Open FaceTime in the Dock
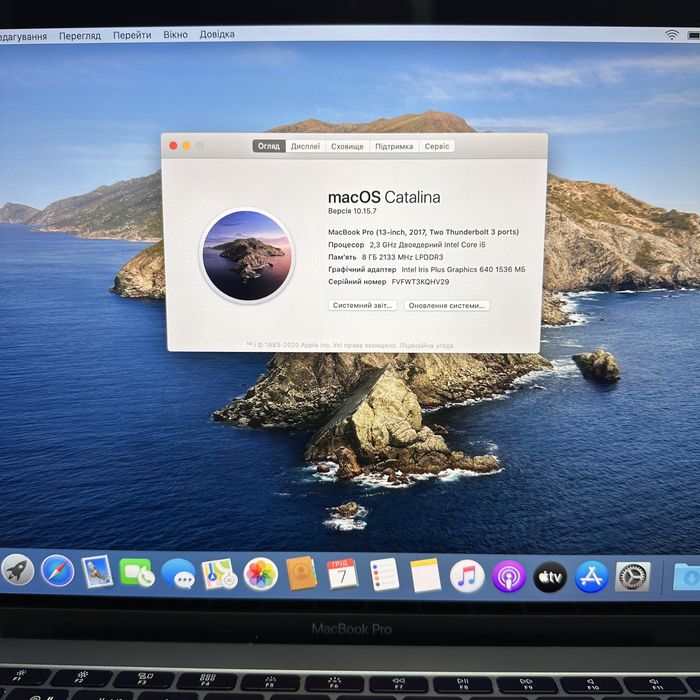Screen dimensions: 700x700 (137, 573)
